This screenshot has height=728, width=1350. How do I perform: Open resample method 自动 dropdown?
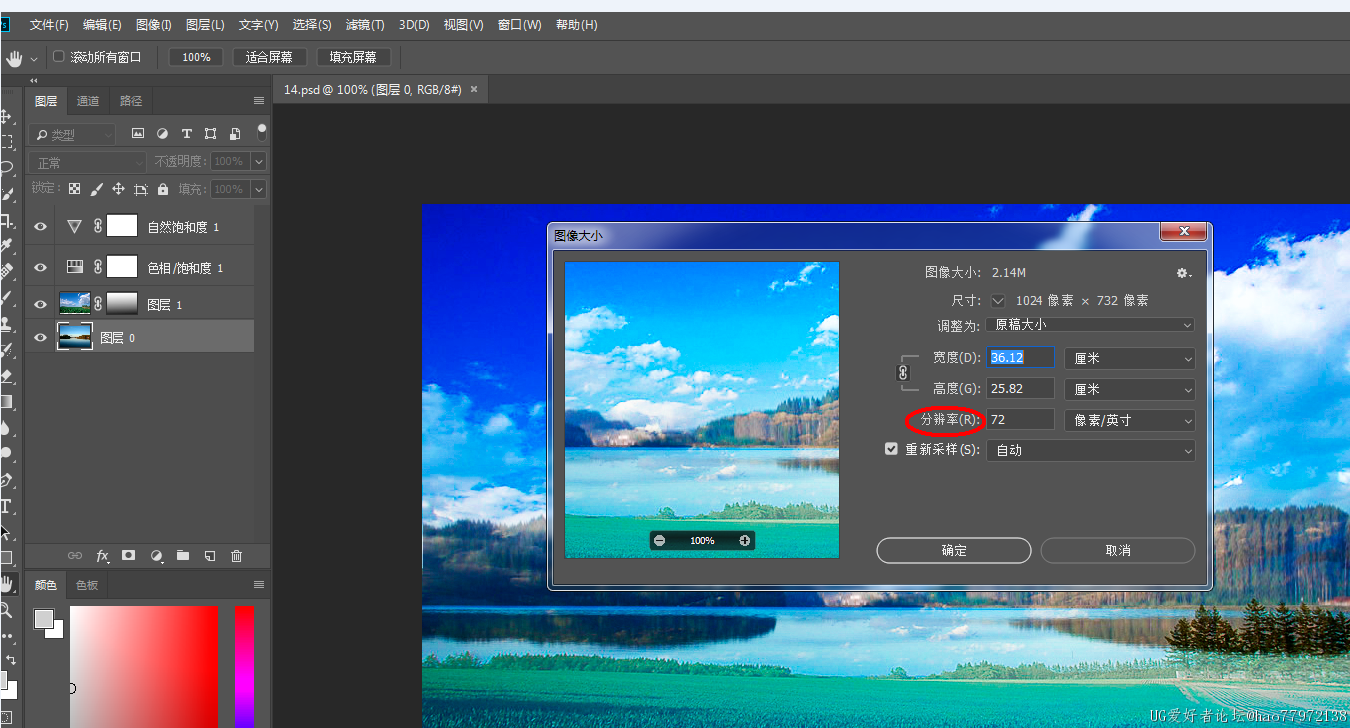(1090, 450)
